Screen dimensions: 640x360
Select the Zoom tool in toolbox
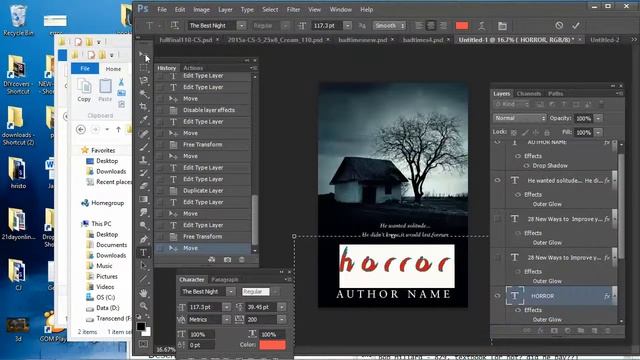point(143,305)
